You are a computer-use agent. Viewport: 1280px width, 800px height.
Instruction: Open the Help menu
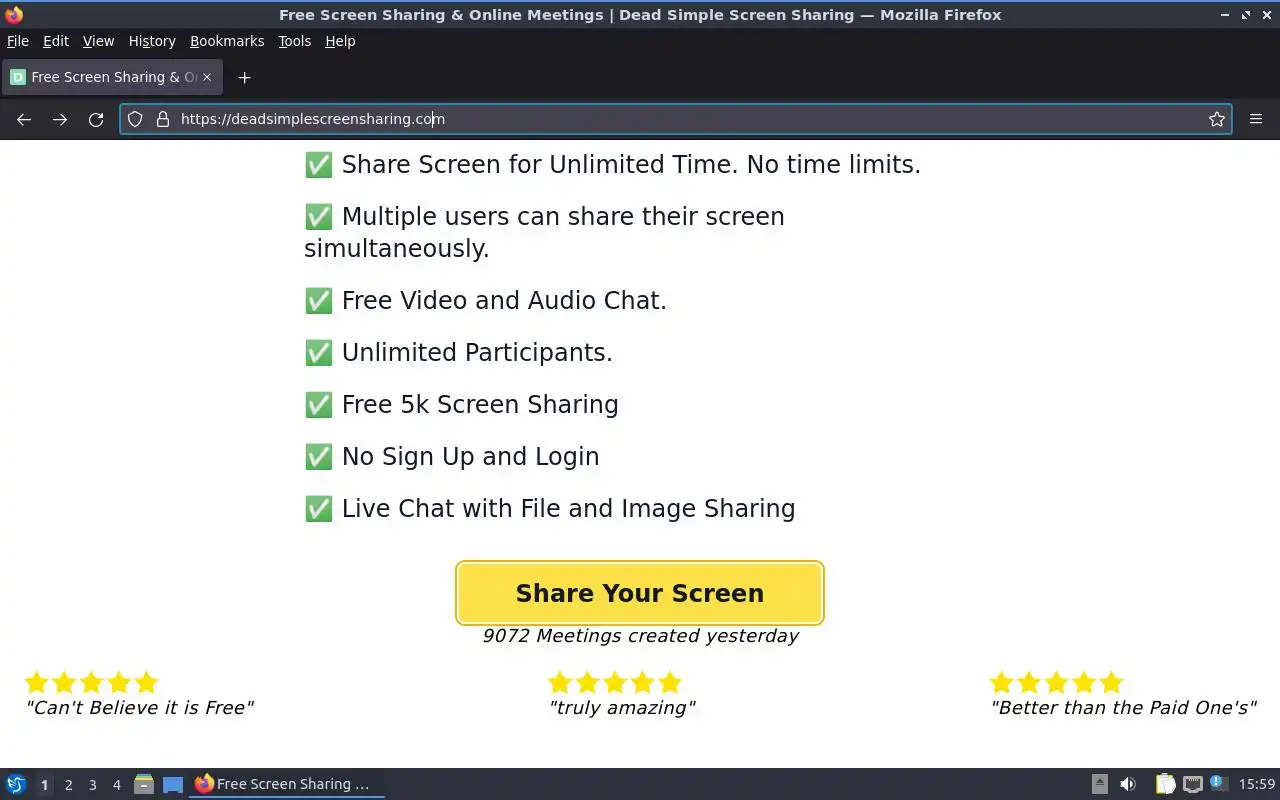[340, 41]
